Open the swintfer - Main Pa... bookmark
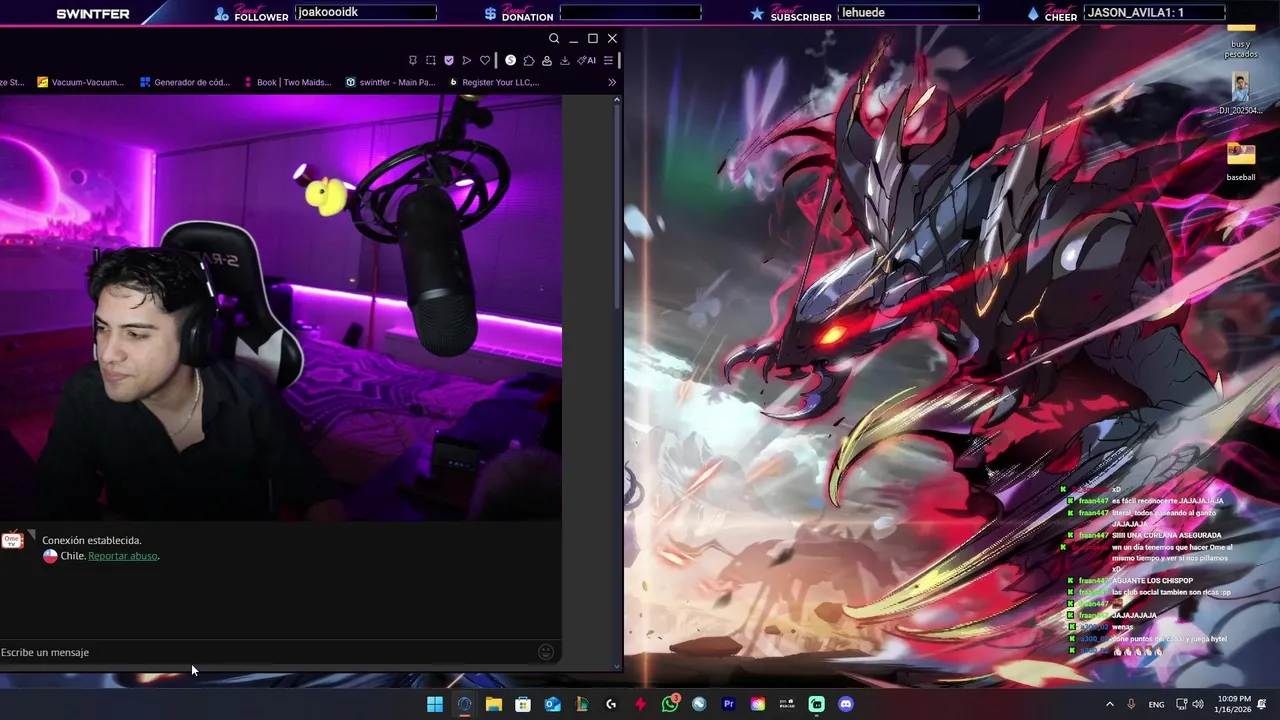Viewport: 1280px width, 720px height. pyautogui.click(x=391, y=82)
